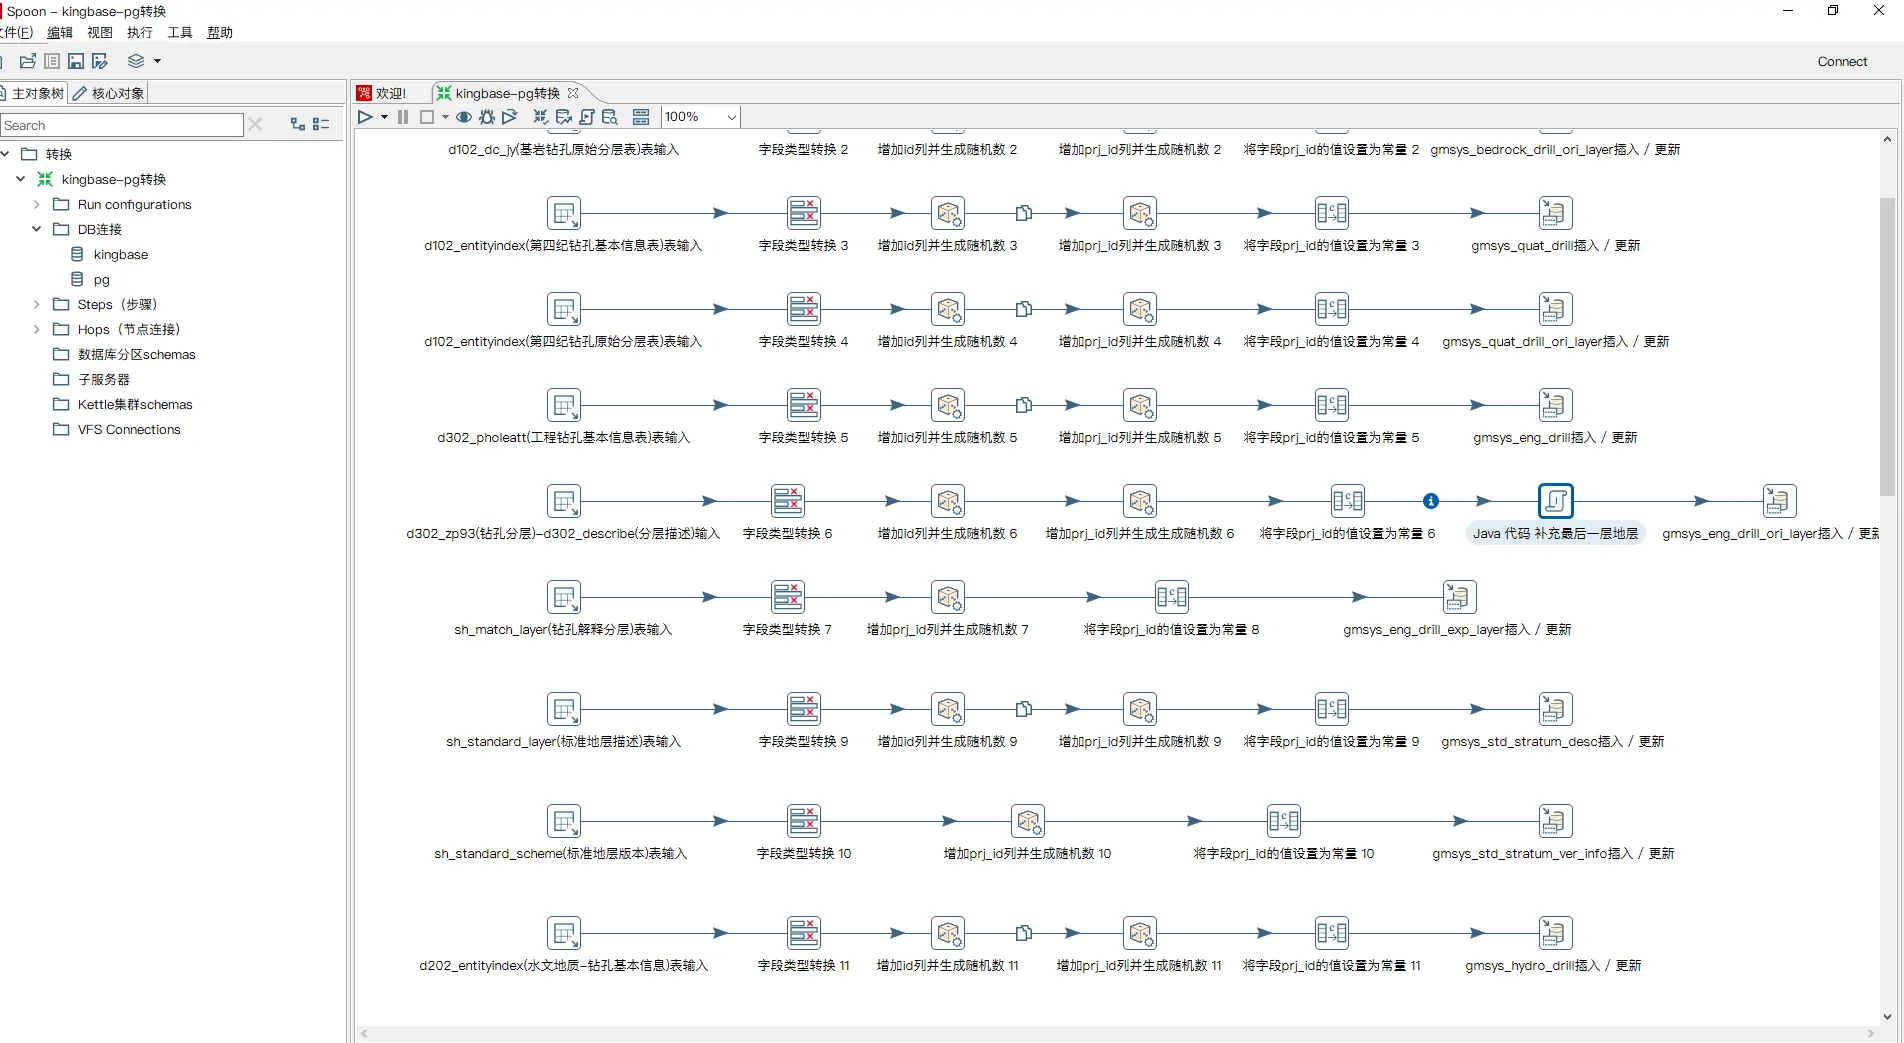Collapse the DB连接 folder
Viewport: 1904px width, 1043px height.
[x=36, y=229]
